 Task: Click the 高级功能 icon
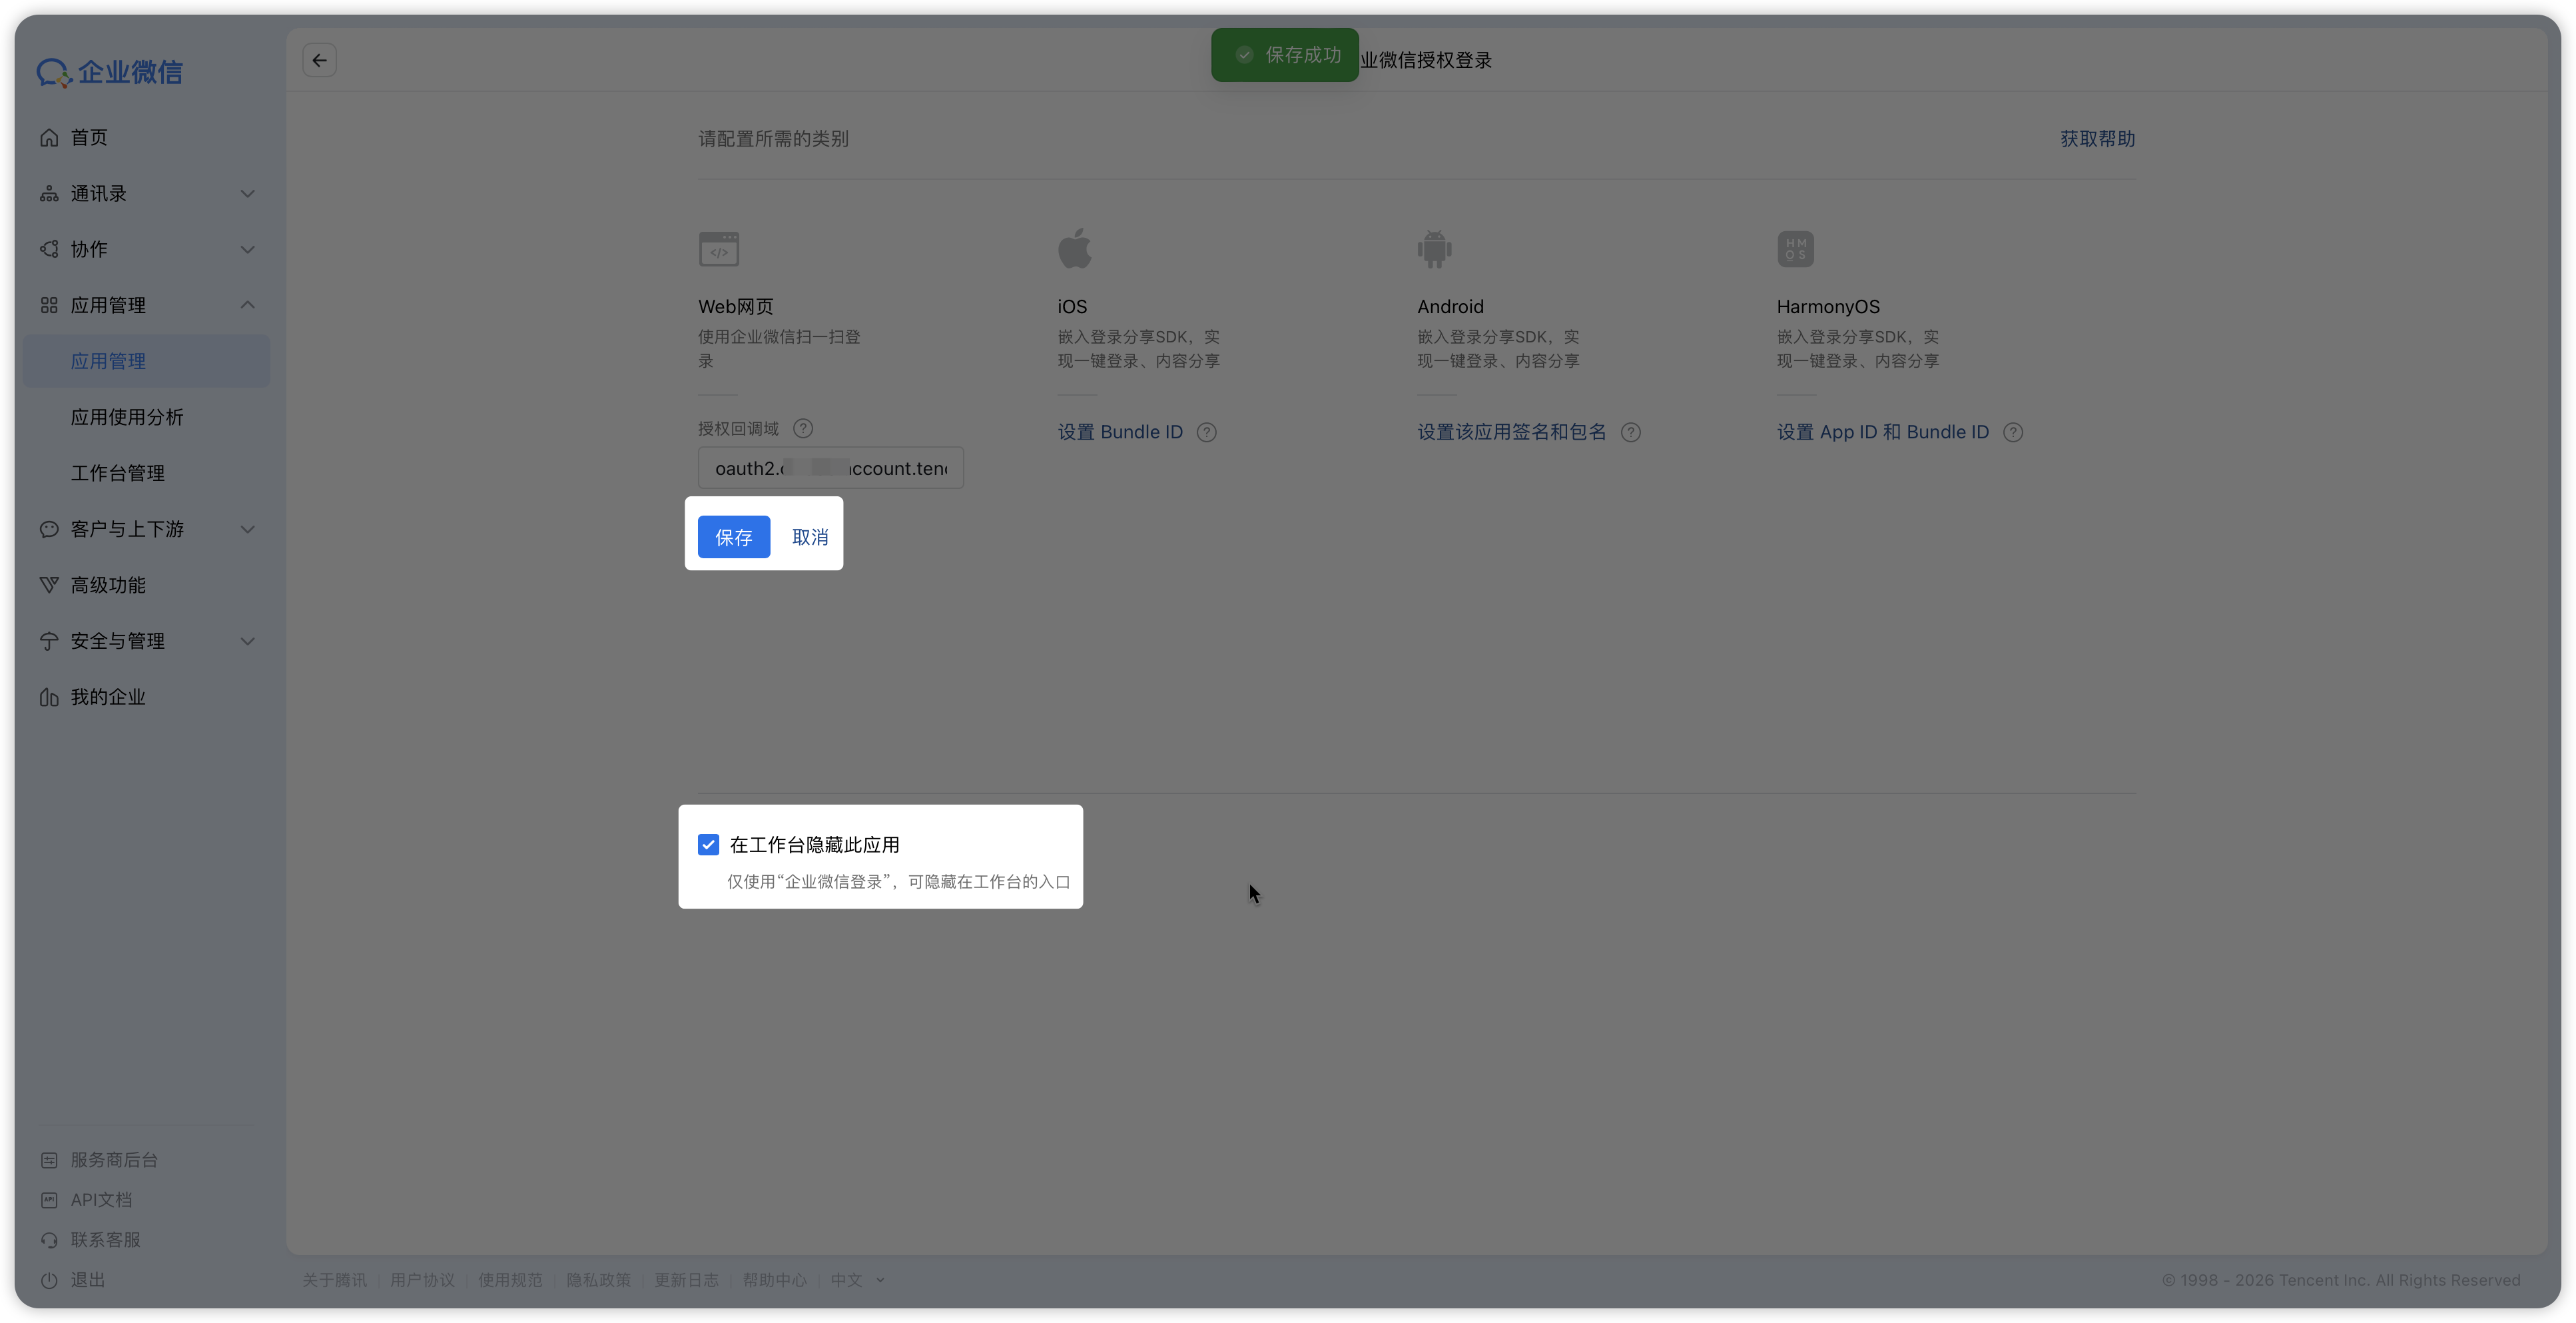pos(49,585)
